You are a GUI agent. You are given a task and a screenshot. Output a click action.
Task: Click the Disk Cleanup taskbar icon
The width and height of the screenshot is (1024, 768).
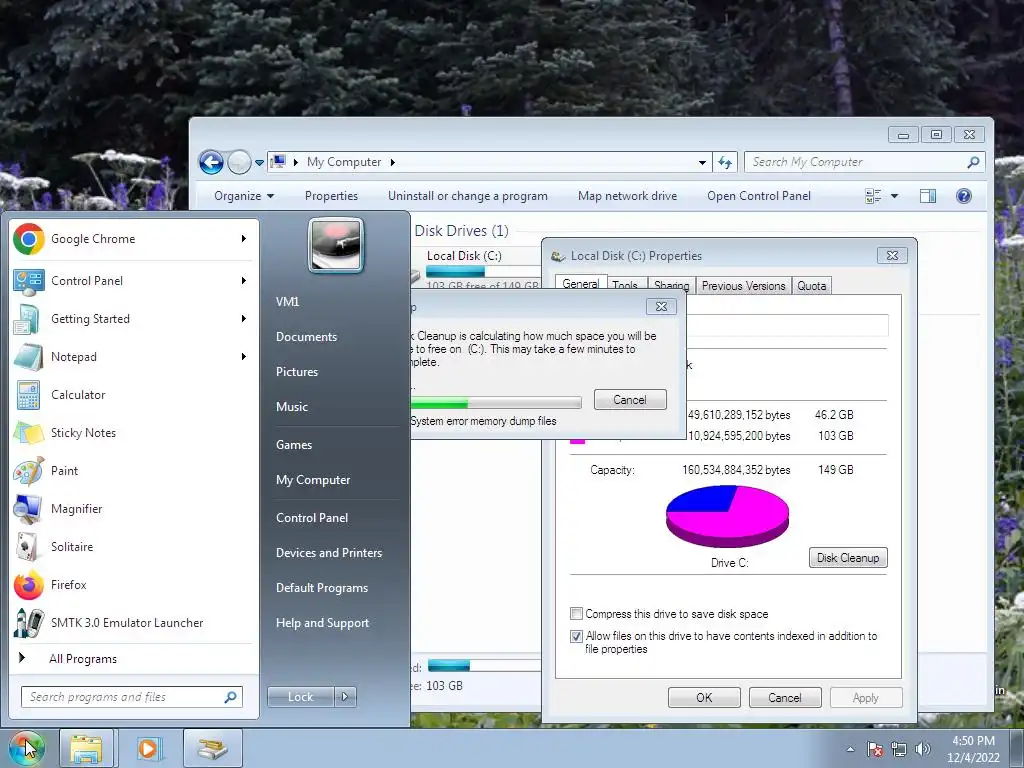tap(213, 748)
